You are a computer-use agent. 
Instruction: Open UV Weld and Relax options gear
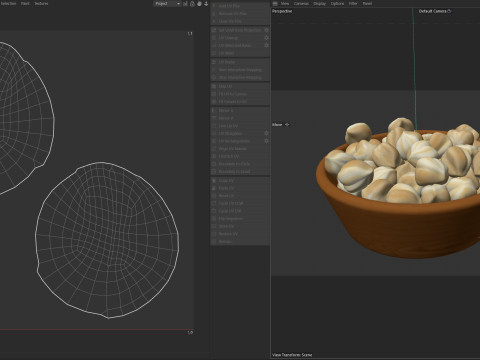point(266,45)
